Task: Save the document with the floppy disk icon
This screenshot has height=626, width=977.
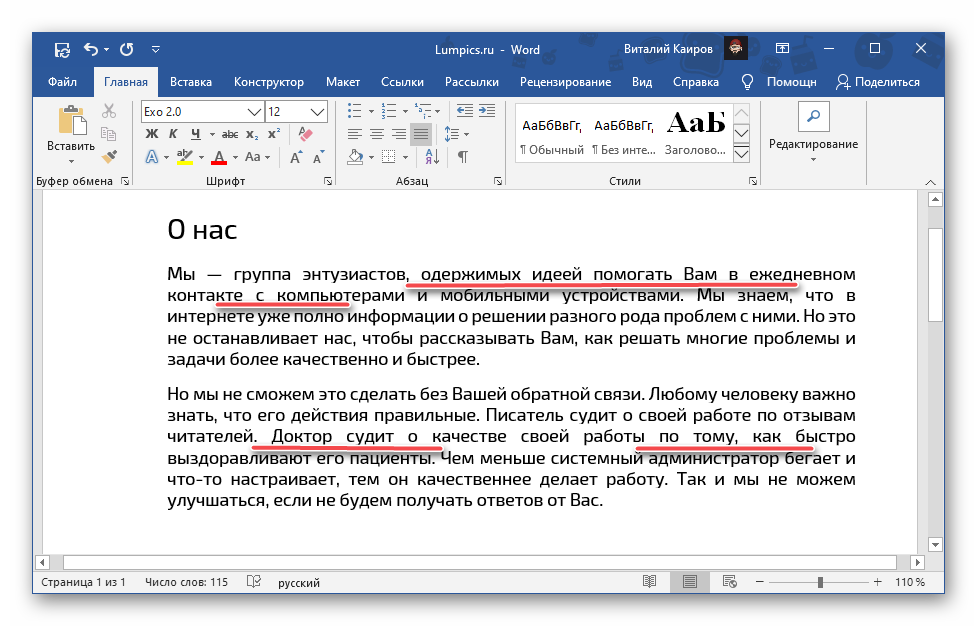Action: pos(62,48)
